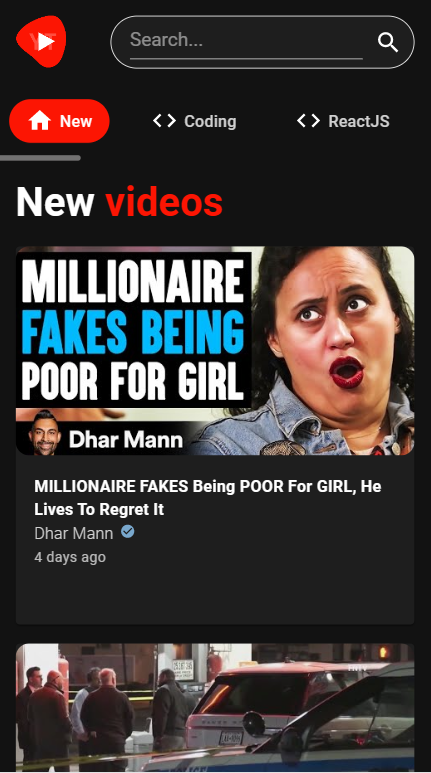Click the blue verified badge near Dhar Mann
Image resolution: width=431 pixels, height=773 pixels.
tap(128, 532)
